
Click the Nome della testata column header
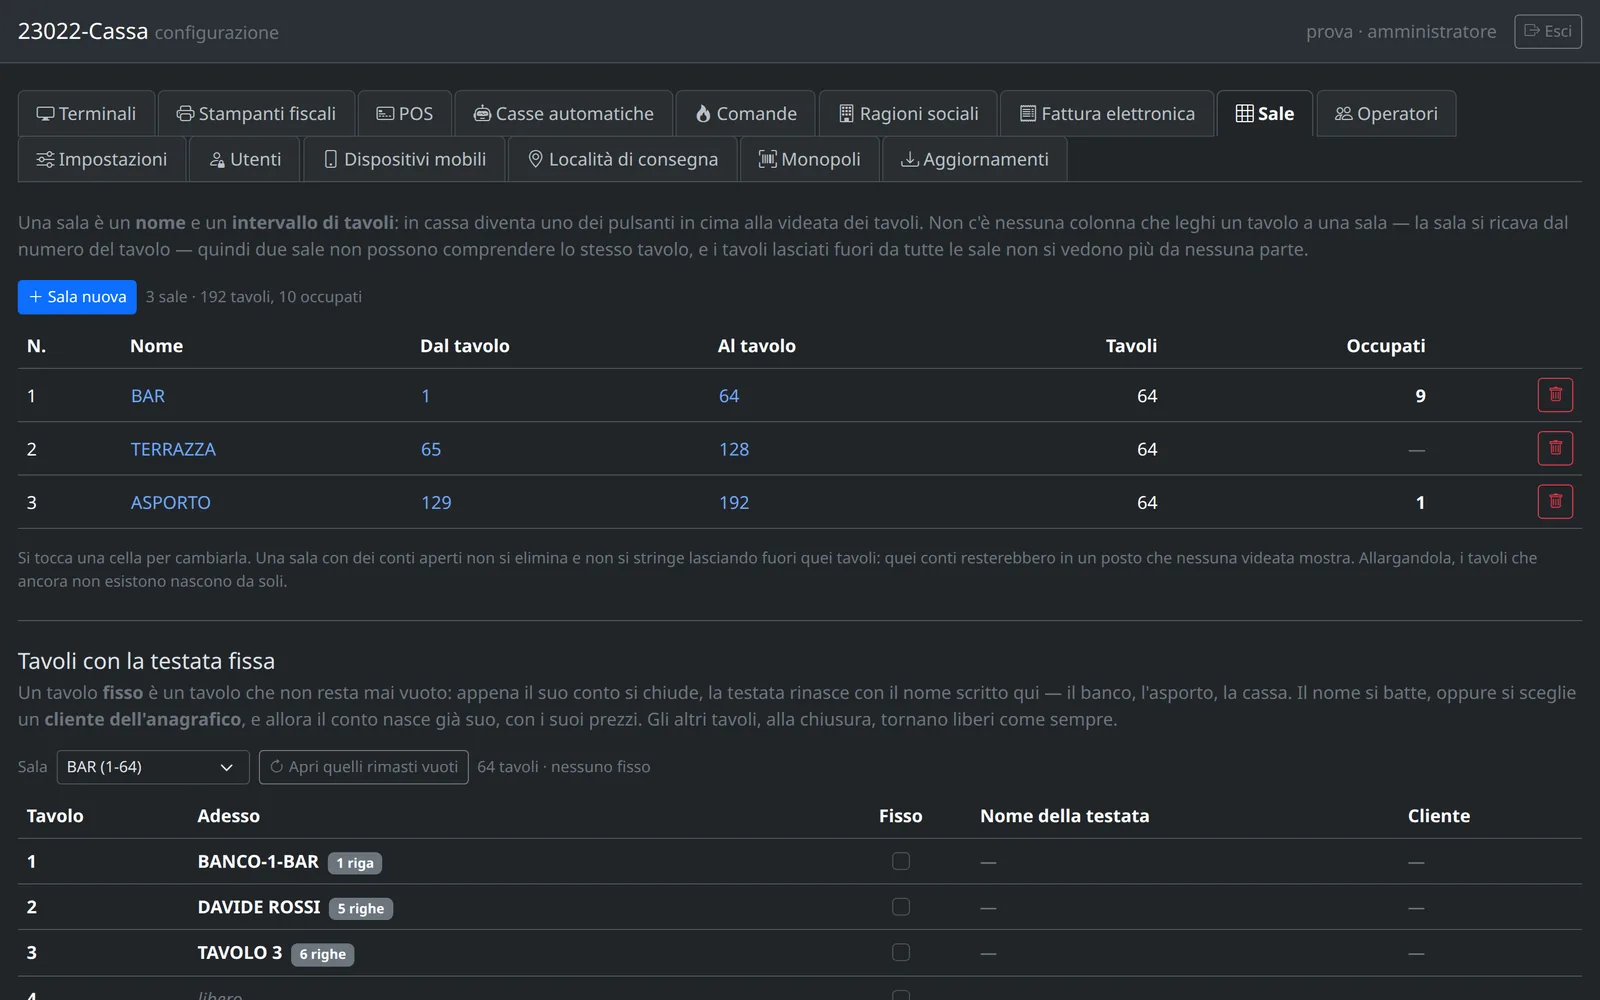click(x=1065, y=816)
